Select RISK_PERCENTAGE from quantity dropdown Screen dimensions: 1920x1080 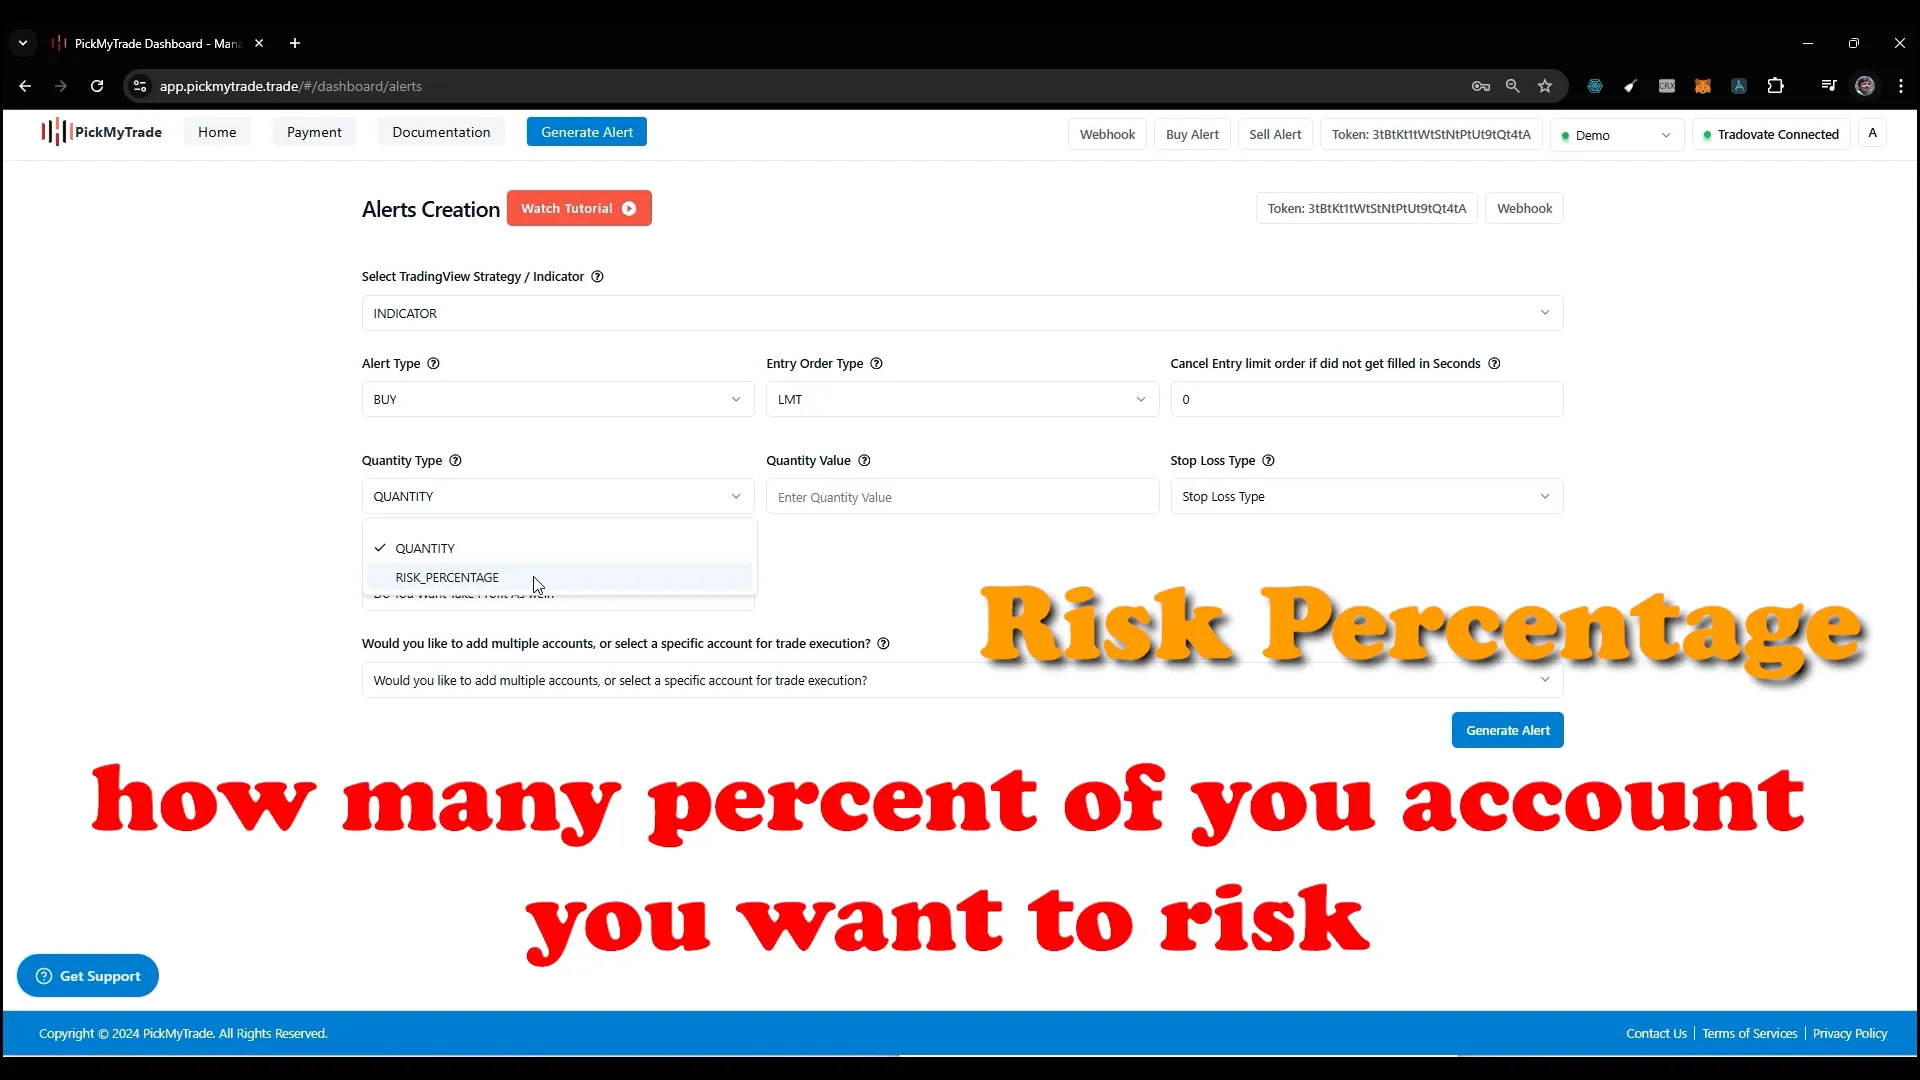448,578
